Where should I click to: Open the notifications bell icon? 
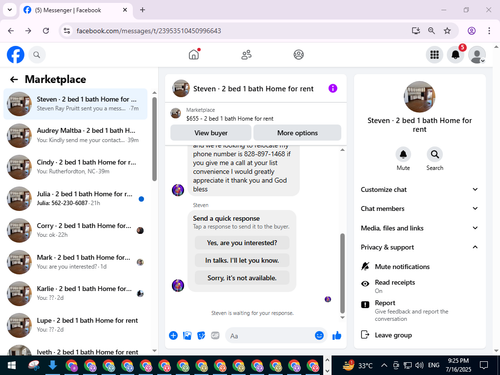[x=455, y=55]
